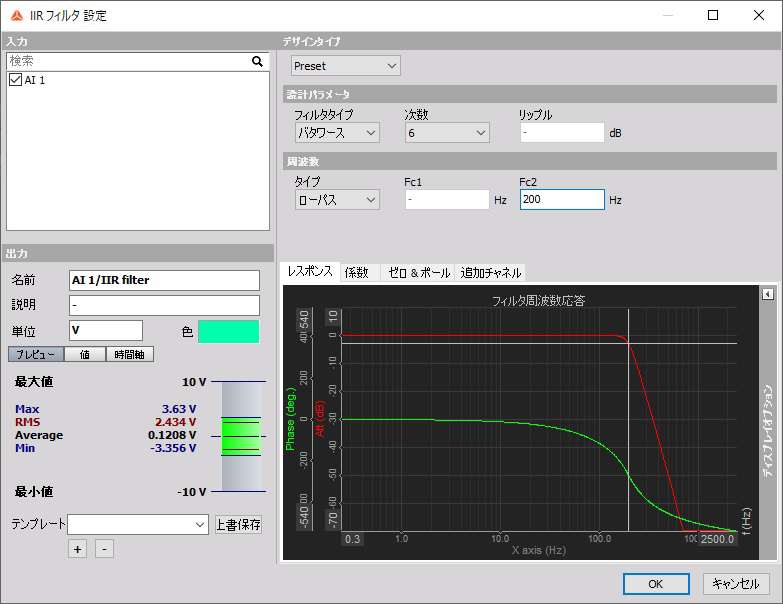Switch to the 追加チャネル tab
The image size is (783, 604).
tap(490, 273)
